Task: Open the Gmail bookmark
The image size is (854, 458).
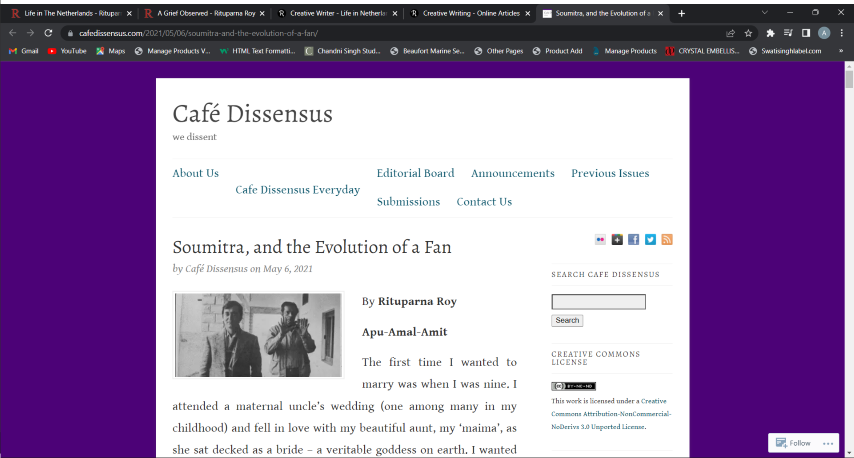Action: 24,51
